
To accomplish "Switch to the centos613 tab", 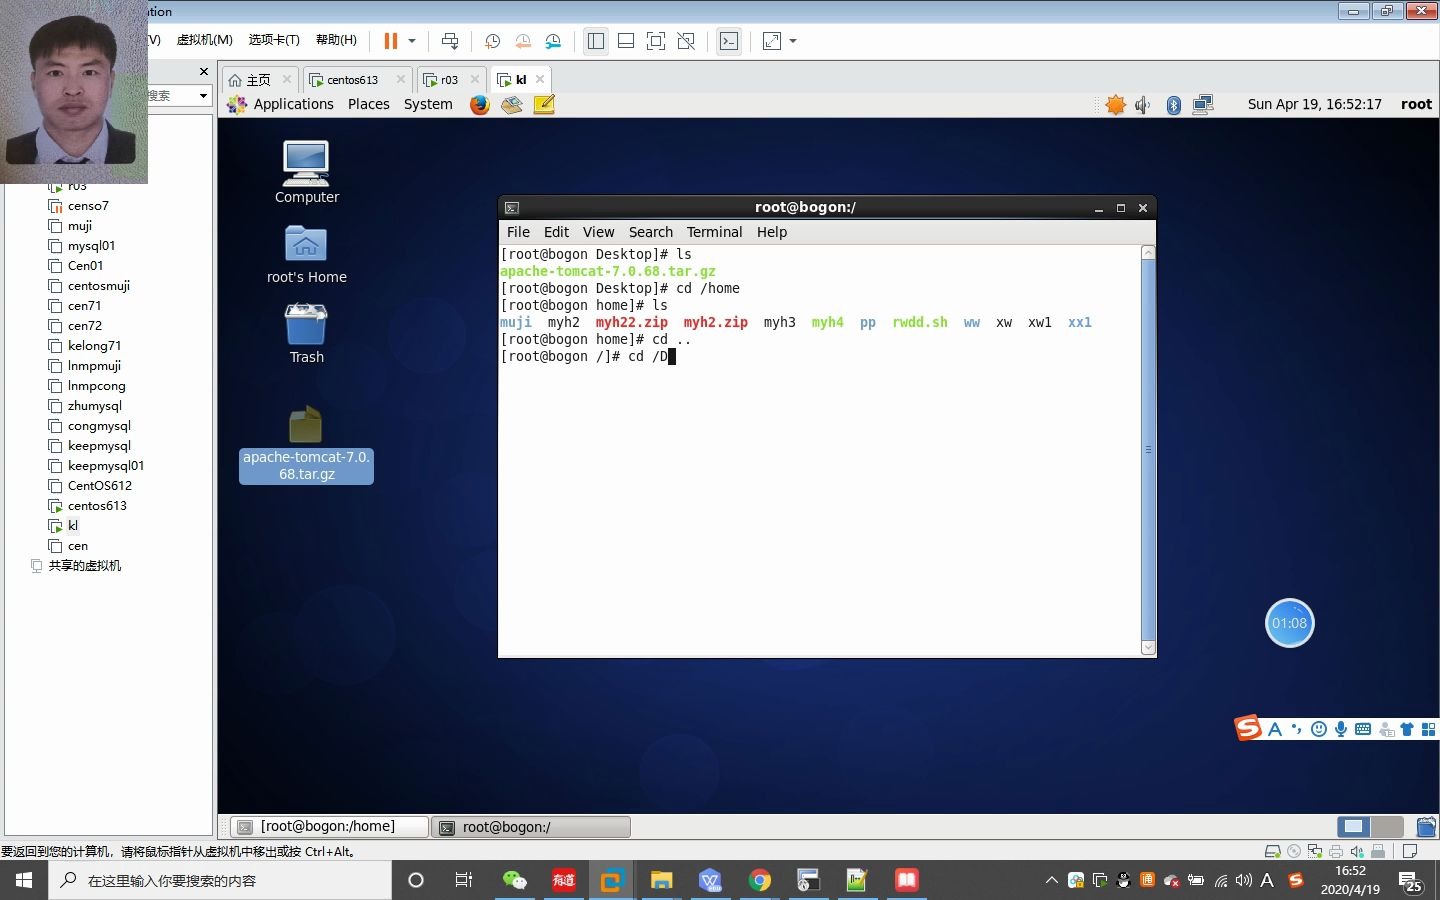I will 352,79.
